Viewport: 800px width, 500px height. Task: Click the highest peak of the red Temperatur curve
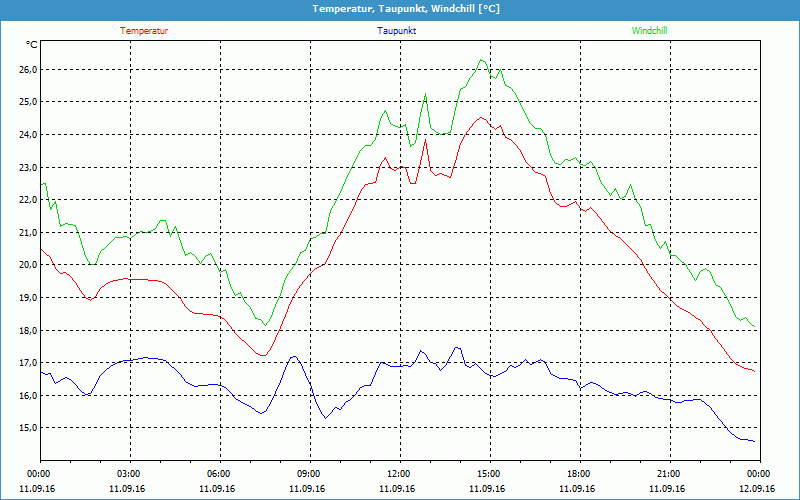click(x=482, y=118)
